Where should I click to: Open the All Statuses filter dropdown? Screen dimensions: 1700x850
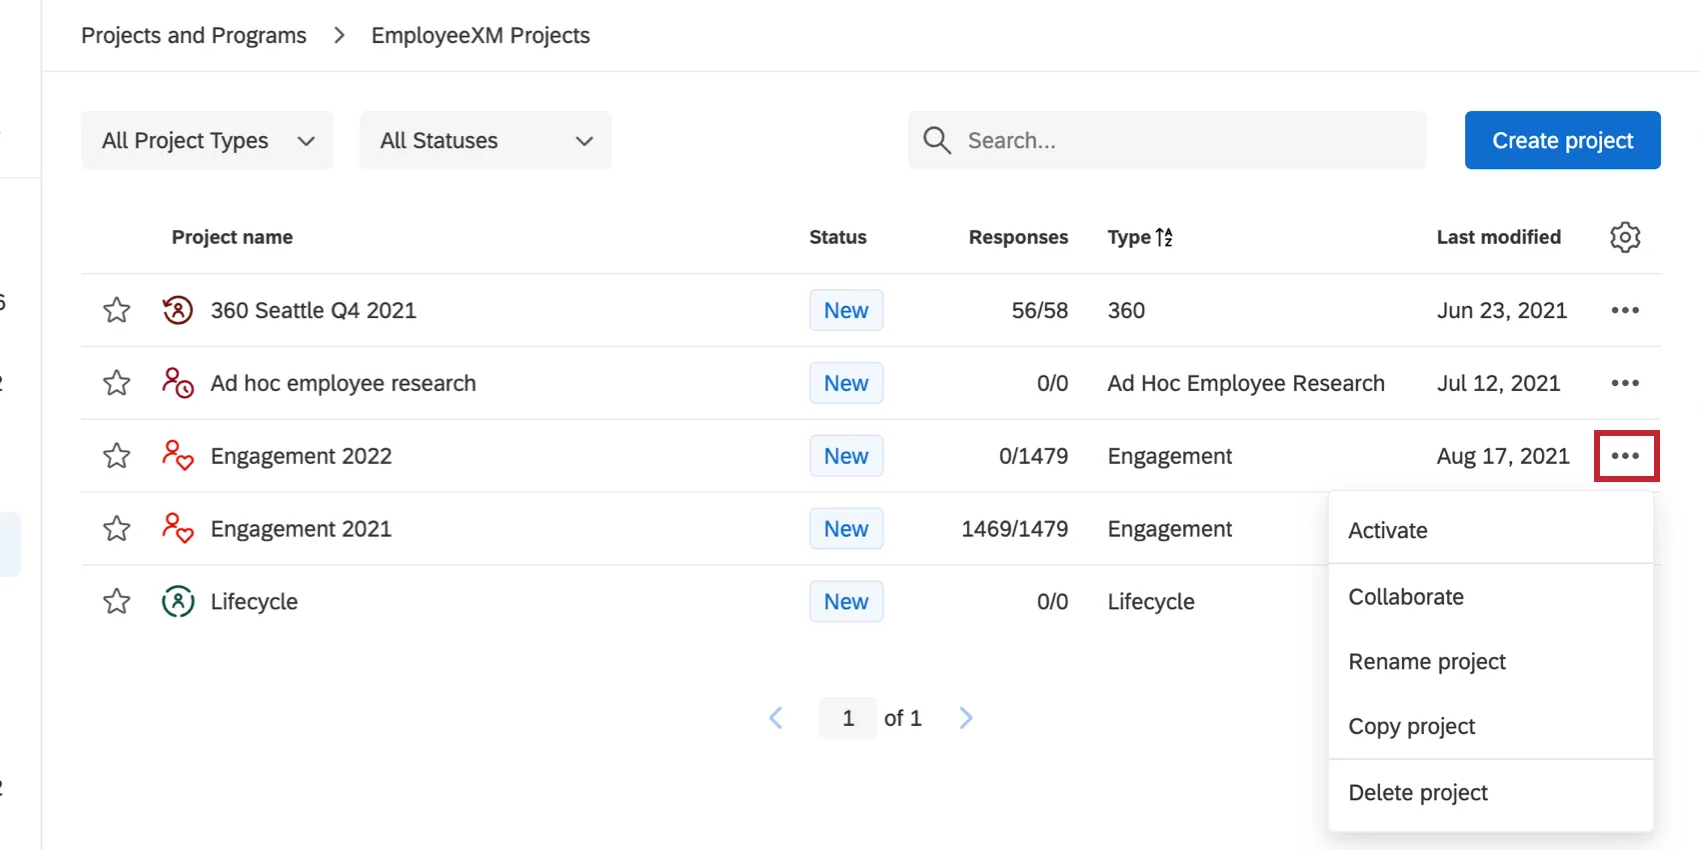point(486,141)
